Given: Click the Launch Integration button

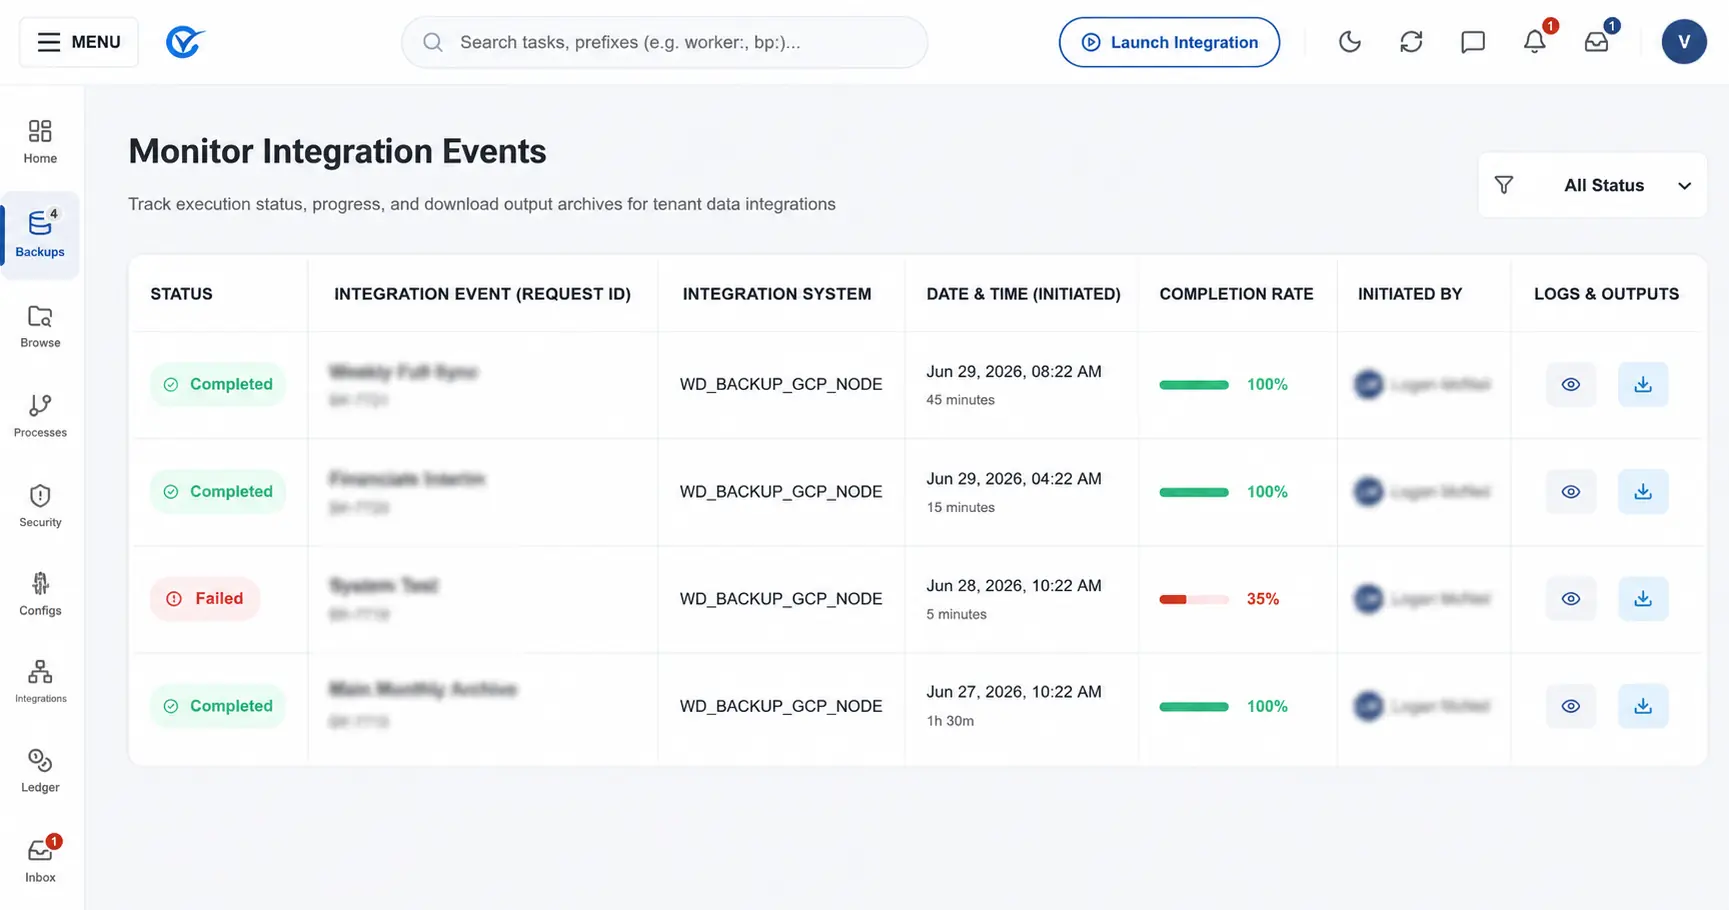Looking at the screenshot, I should click(x=1169, y=42).
